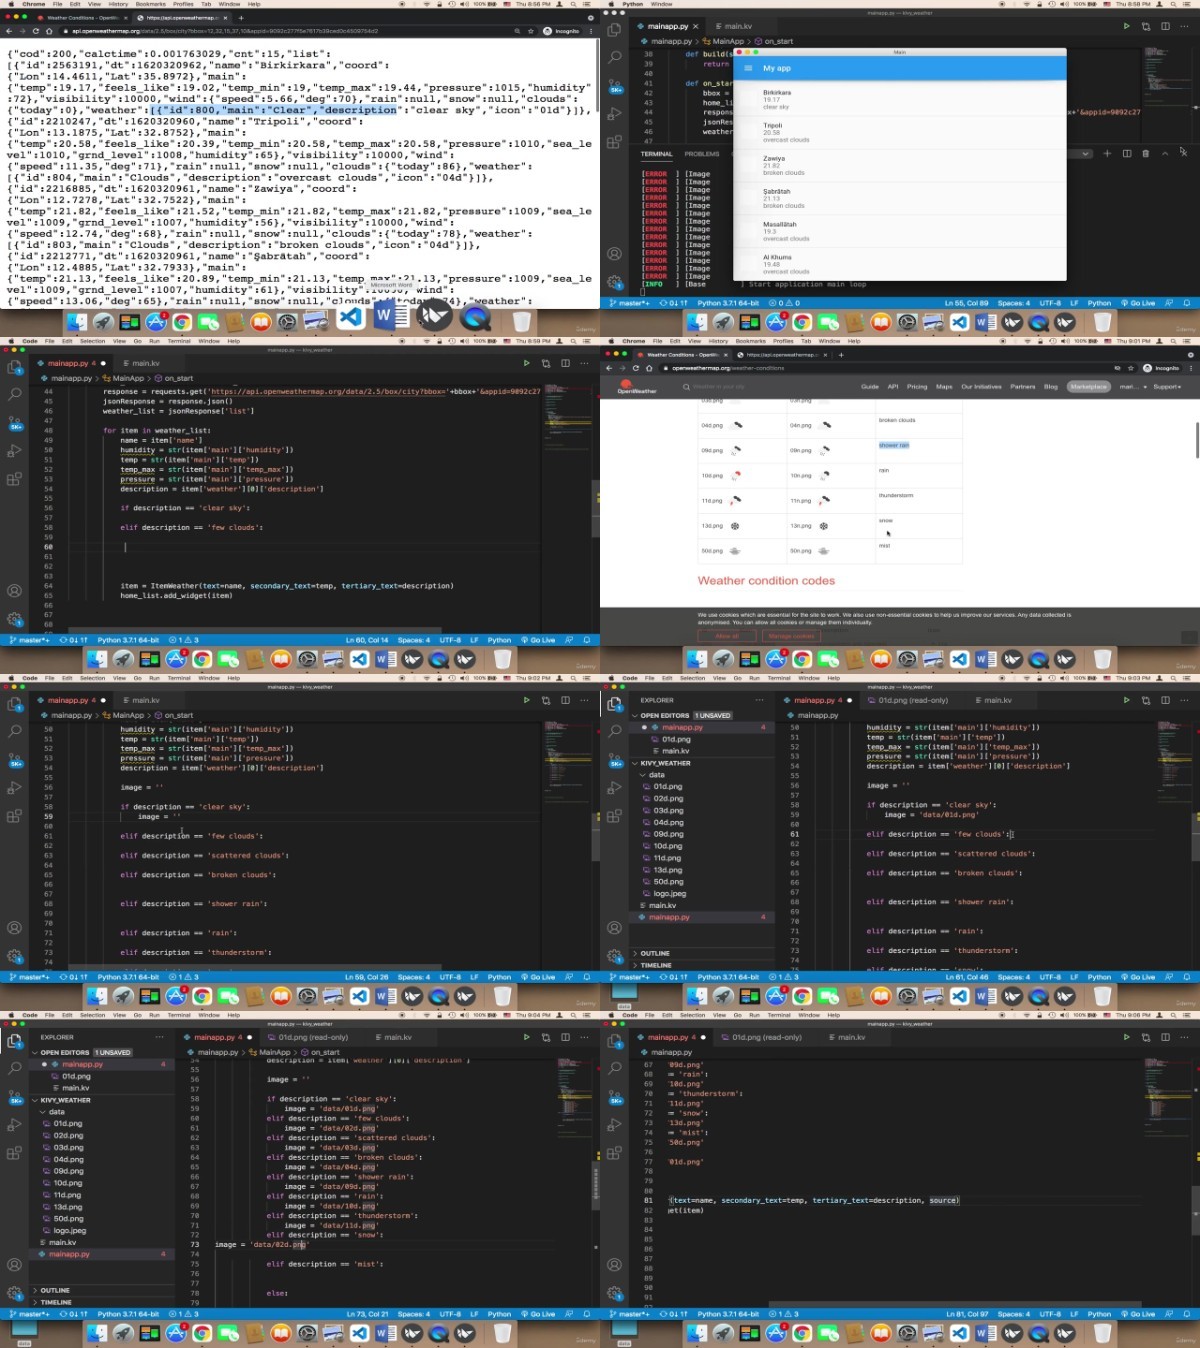Viewport: 1200px width, 1348px height.
Task: Maximize terminal panel with the chevron-up icon
Action: 1164,153
